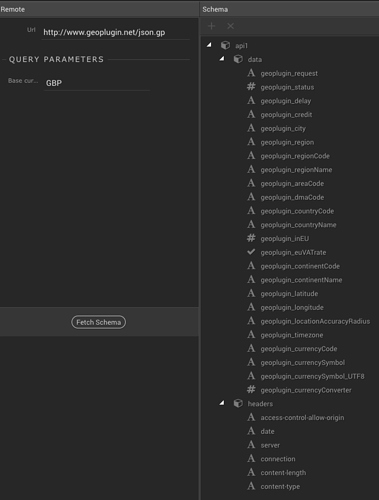379x500 pixels.
Task: Select the geoplugin_request field label
Action: (x=289, y=73)
